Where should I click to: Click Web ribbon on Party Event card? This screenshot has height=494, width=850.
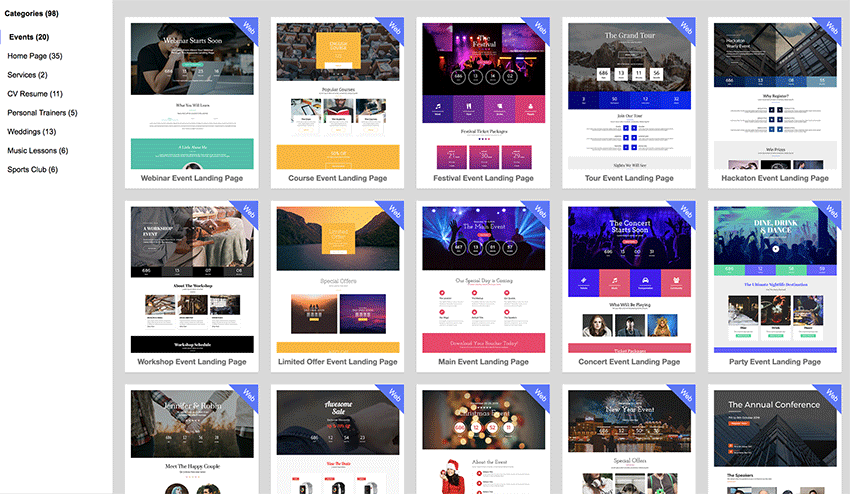tap(832, 211)
